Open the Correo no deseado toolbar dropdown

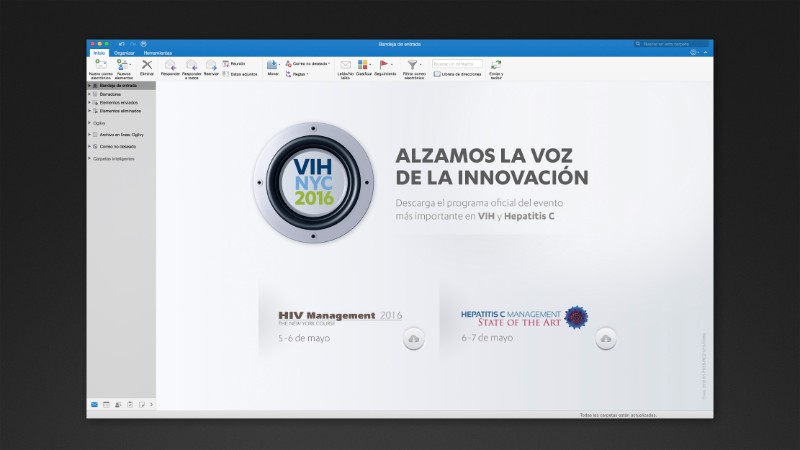(x=308, y=64)
